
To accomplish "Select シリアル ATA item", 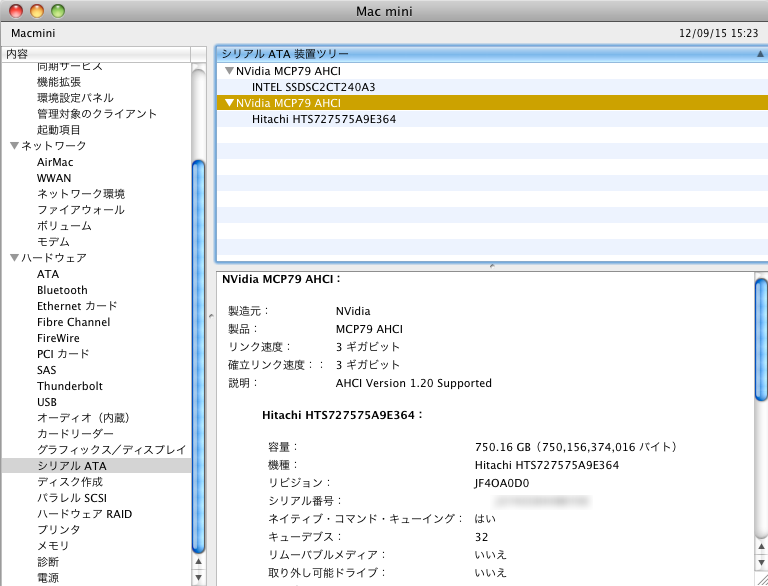I will tap(96, 466).
